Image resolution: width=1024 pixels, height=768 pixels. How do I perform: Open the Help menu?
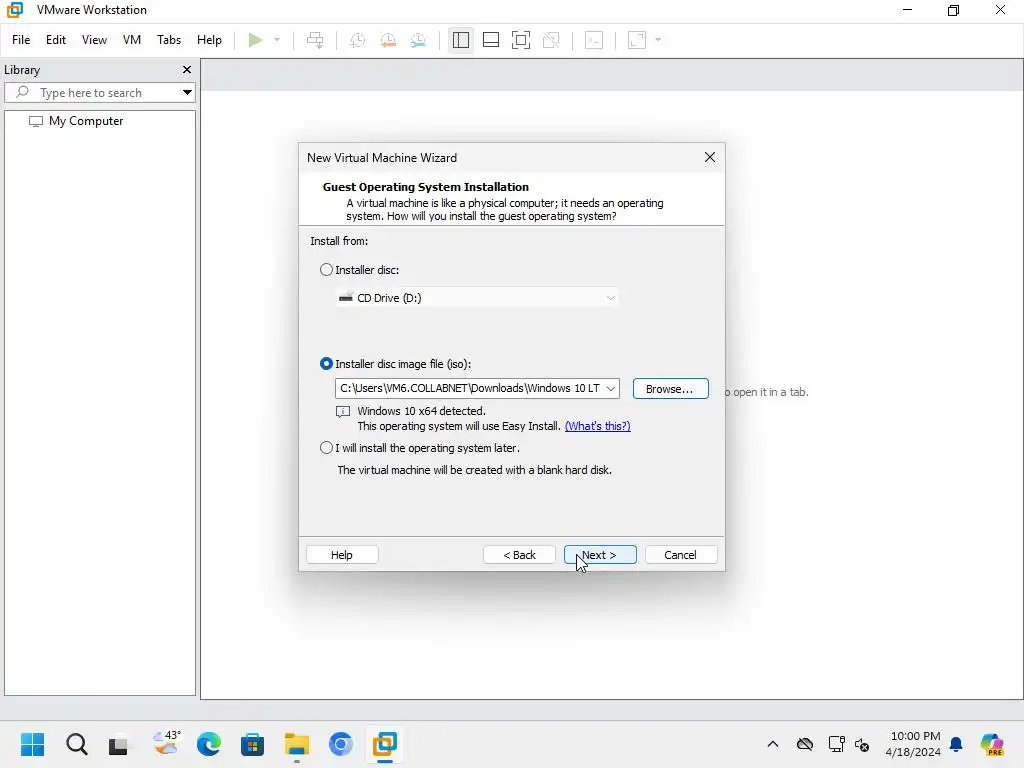(209, 40)
